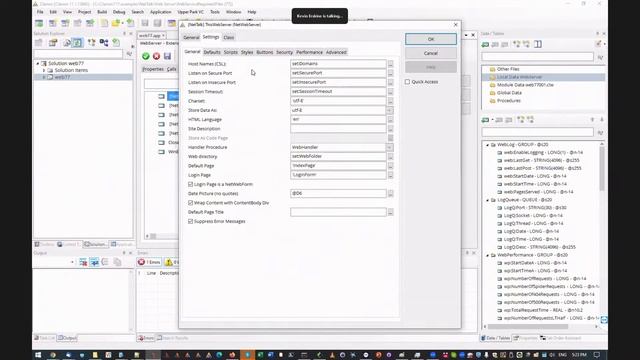Click the warning triangle icon in Errors pane

pos(169,262)
